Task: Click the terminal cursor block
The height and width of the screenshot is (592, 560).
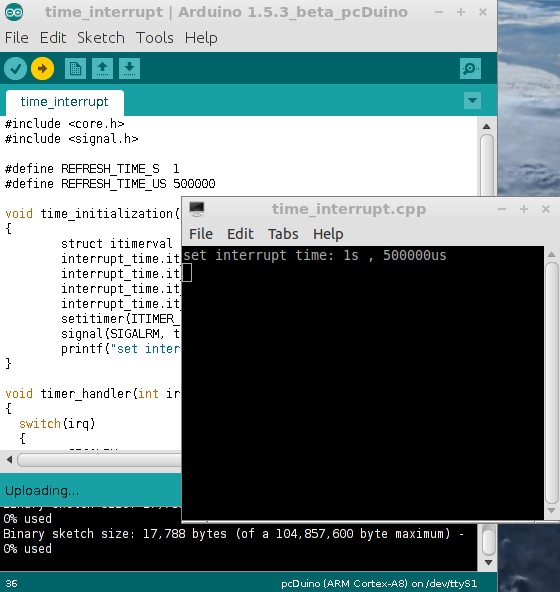Action: pyautogui.click(x=187, y=272)
